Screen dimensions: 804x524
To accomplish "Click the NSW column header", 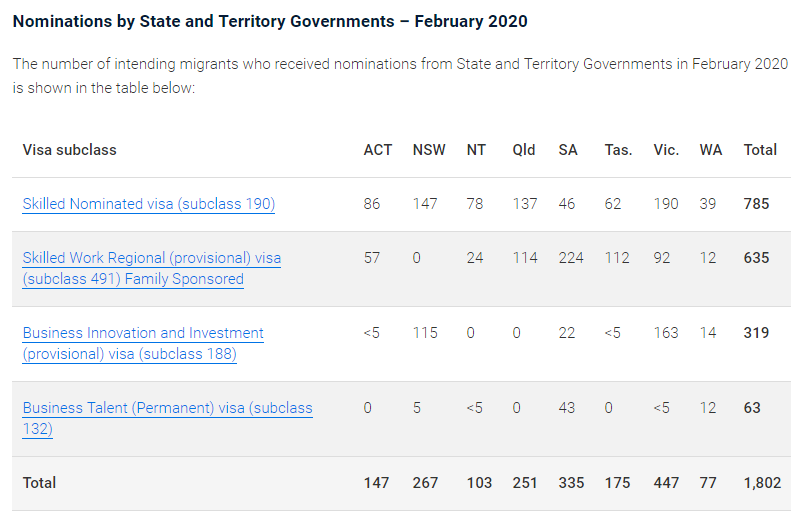I will click(429, 150).
